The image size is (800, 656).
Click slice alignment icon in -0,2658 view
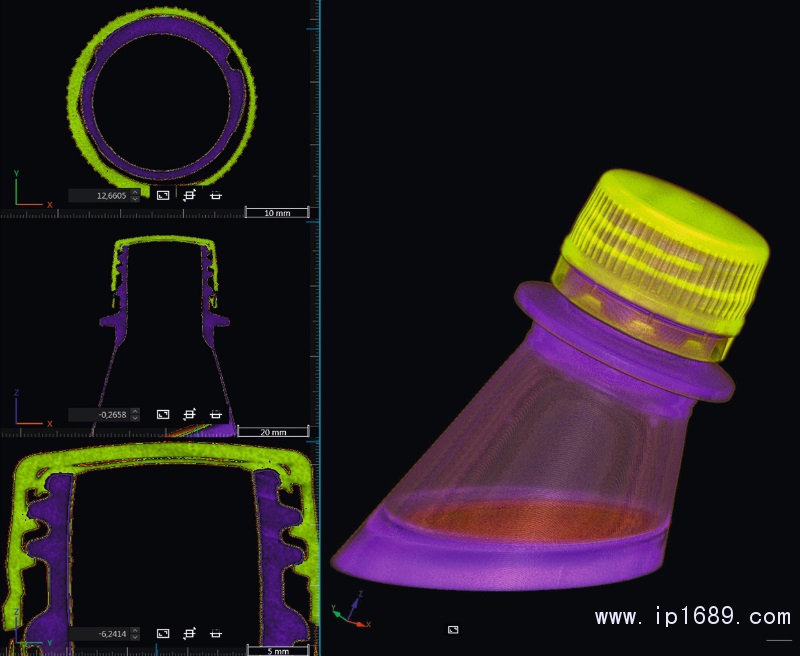click(189, 414)
